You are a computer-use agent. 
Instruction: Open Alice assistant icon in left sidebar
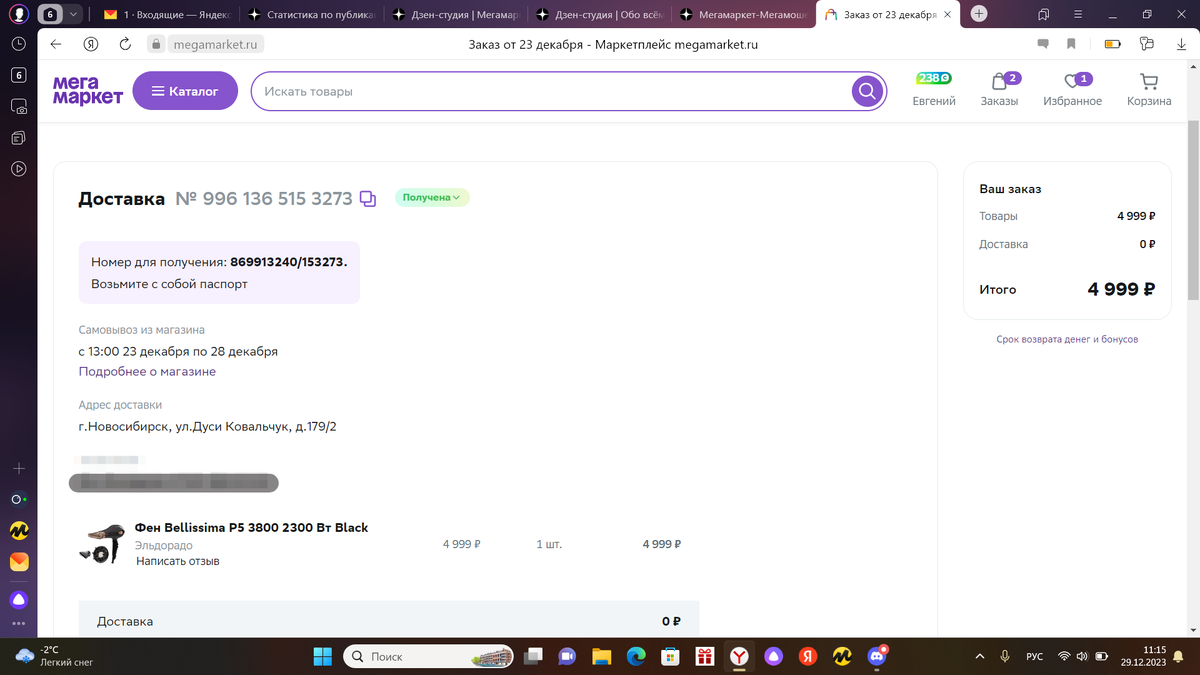pyautogui.click(x=19, y=600)
